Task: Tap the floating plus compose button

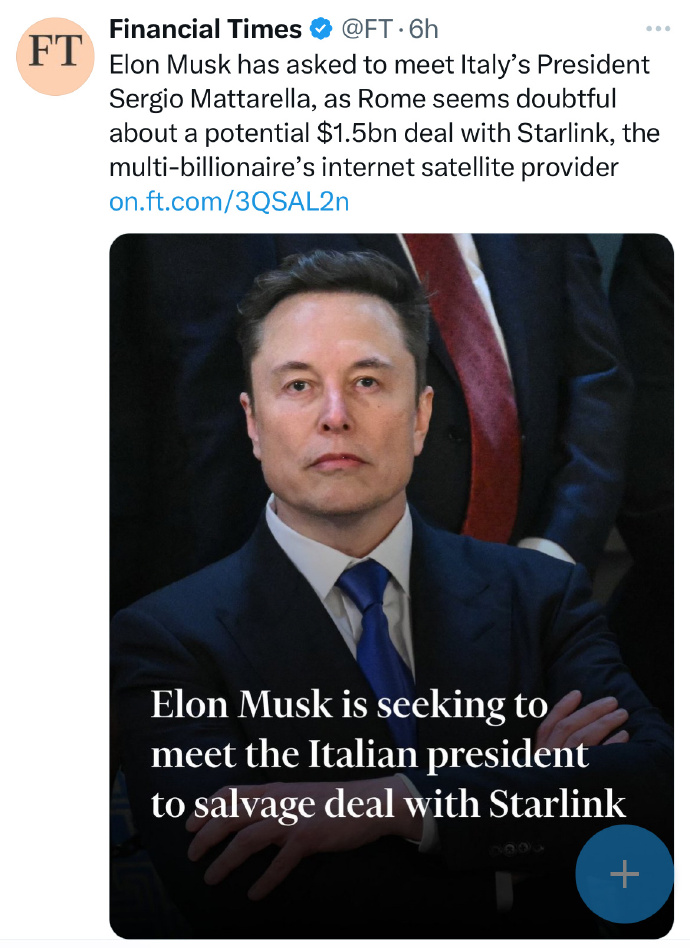Action: [624, 874]
